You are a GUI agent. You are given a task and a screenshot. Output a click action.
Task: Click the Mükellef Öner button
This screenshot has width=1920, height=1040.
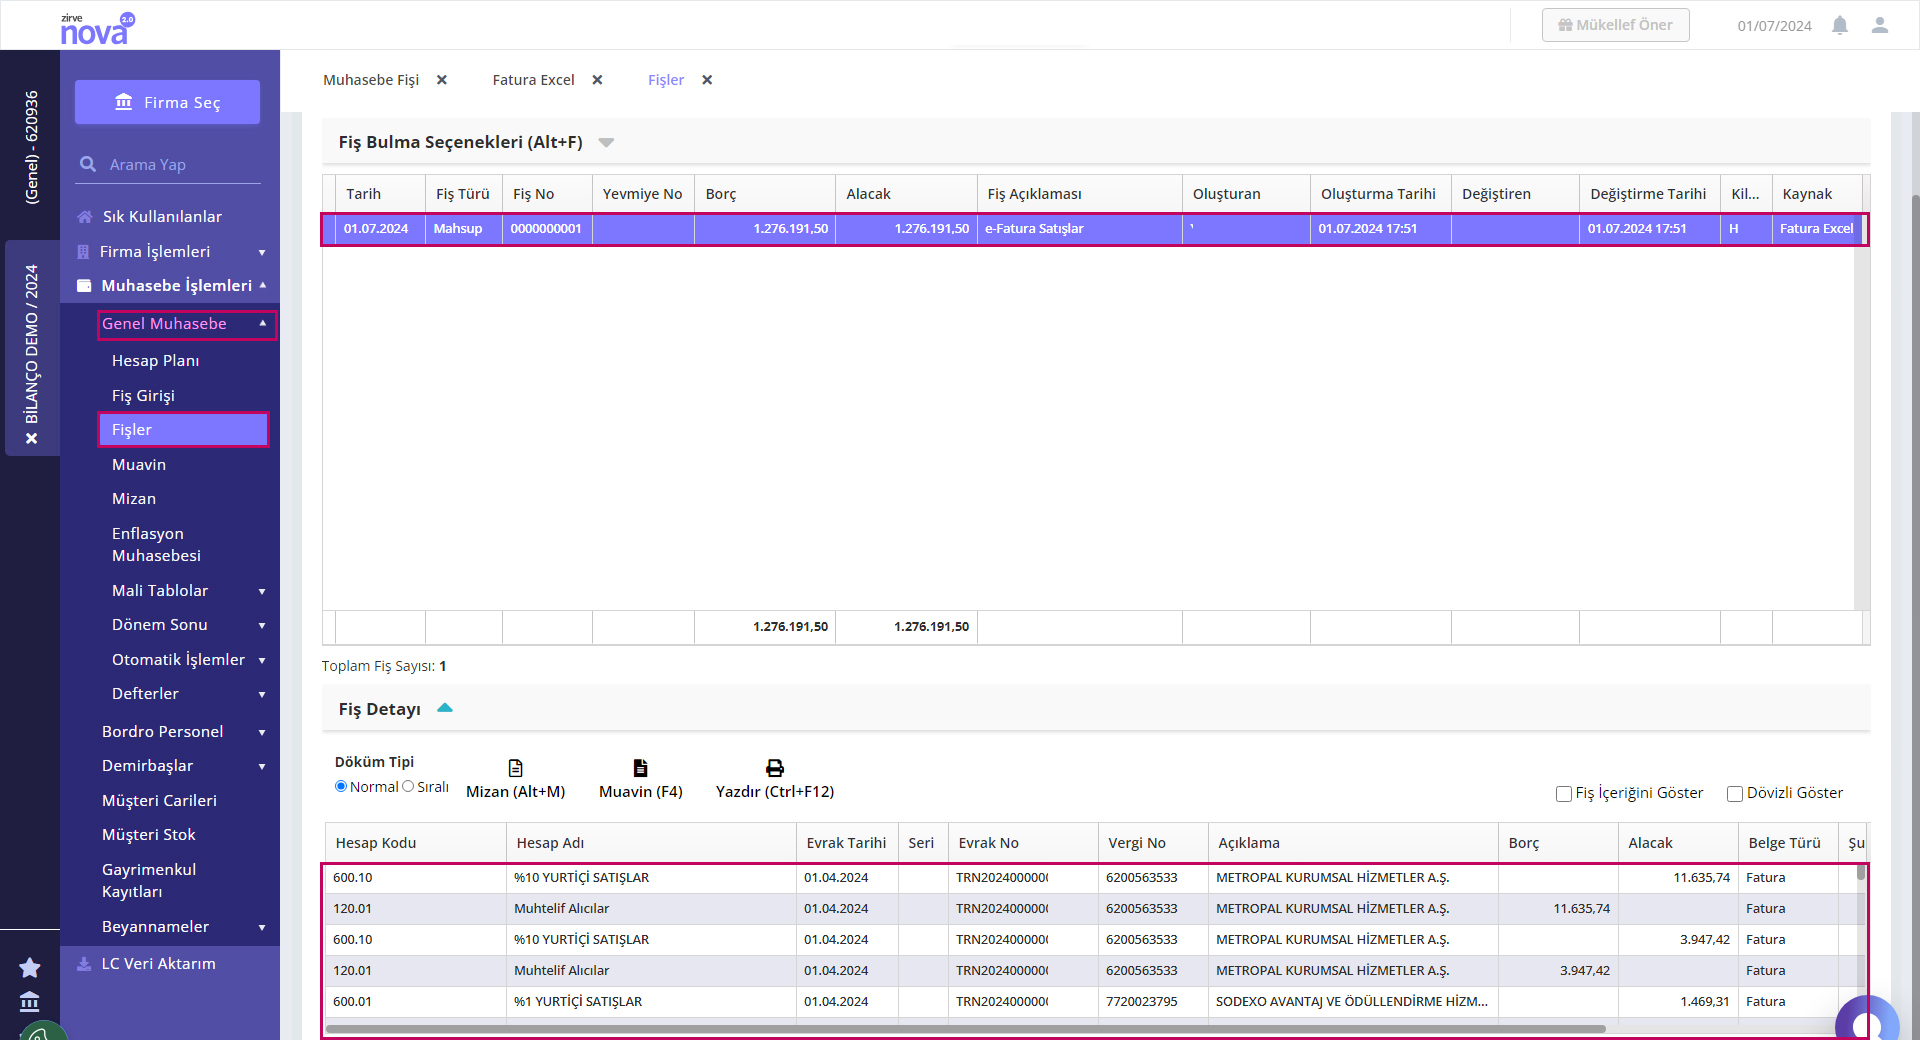pyautogui.click(x=1615, y=25)
